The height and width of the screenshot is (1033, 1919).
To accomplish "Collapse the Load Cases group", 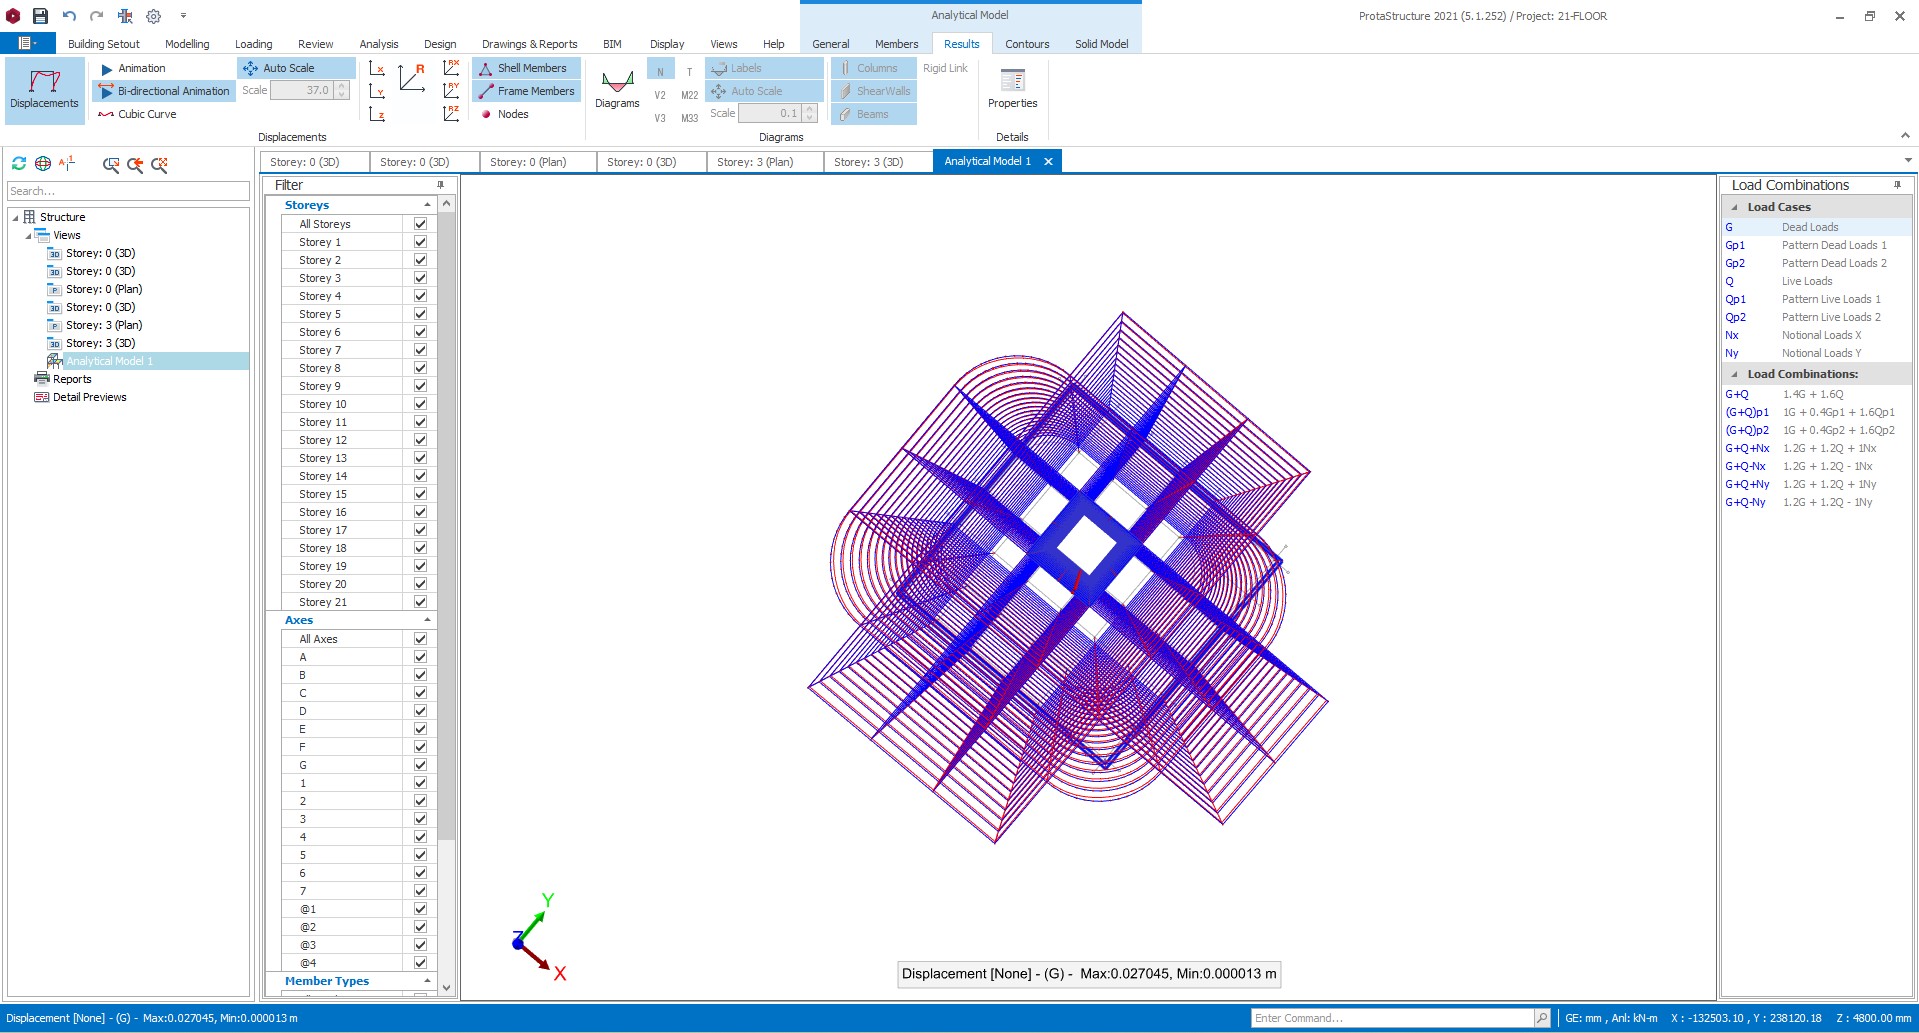I will click(1734, 207).
